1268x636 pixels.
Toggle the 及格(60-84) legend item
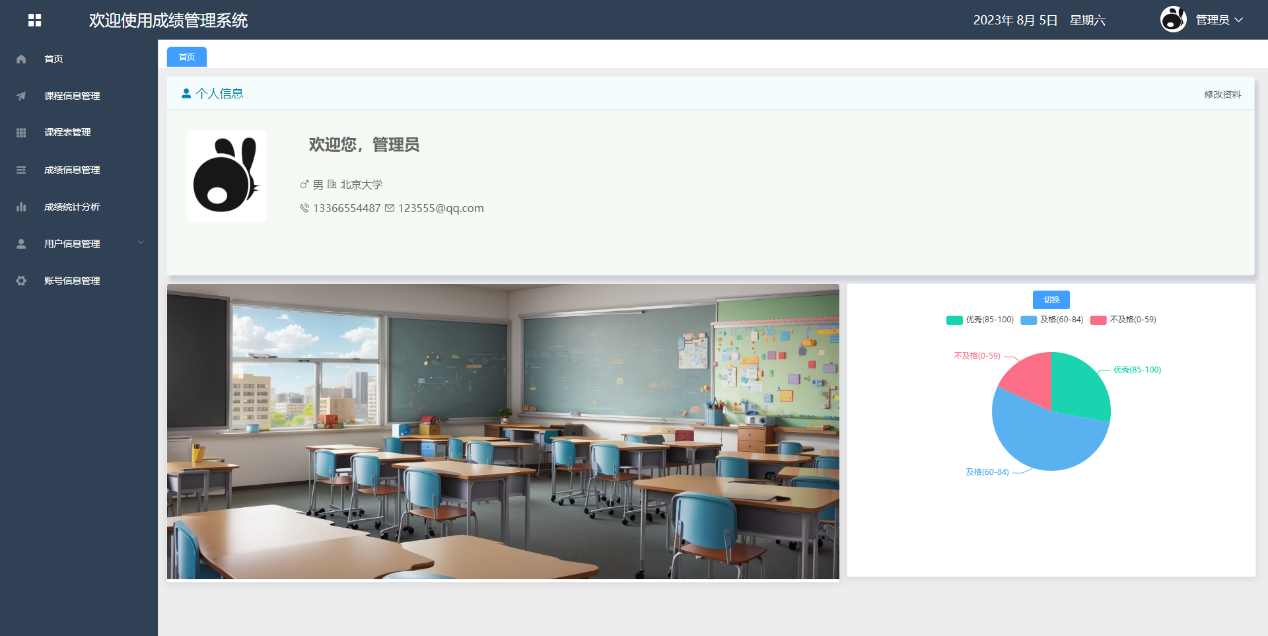coord(1052,320)
